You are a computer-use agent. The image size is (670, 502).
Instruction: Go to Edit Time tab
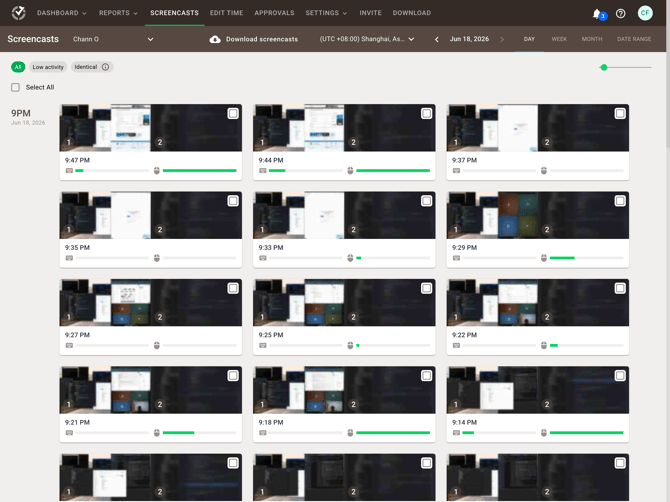pyautogui.click(x=226, y=13)
